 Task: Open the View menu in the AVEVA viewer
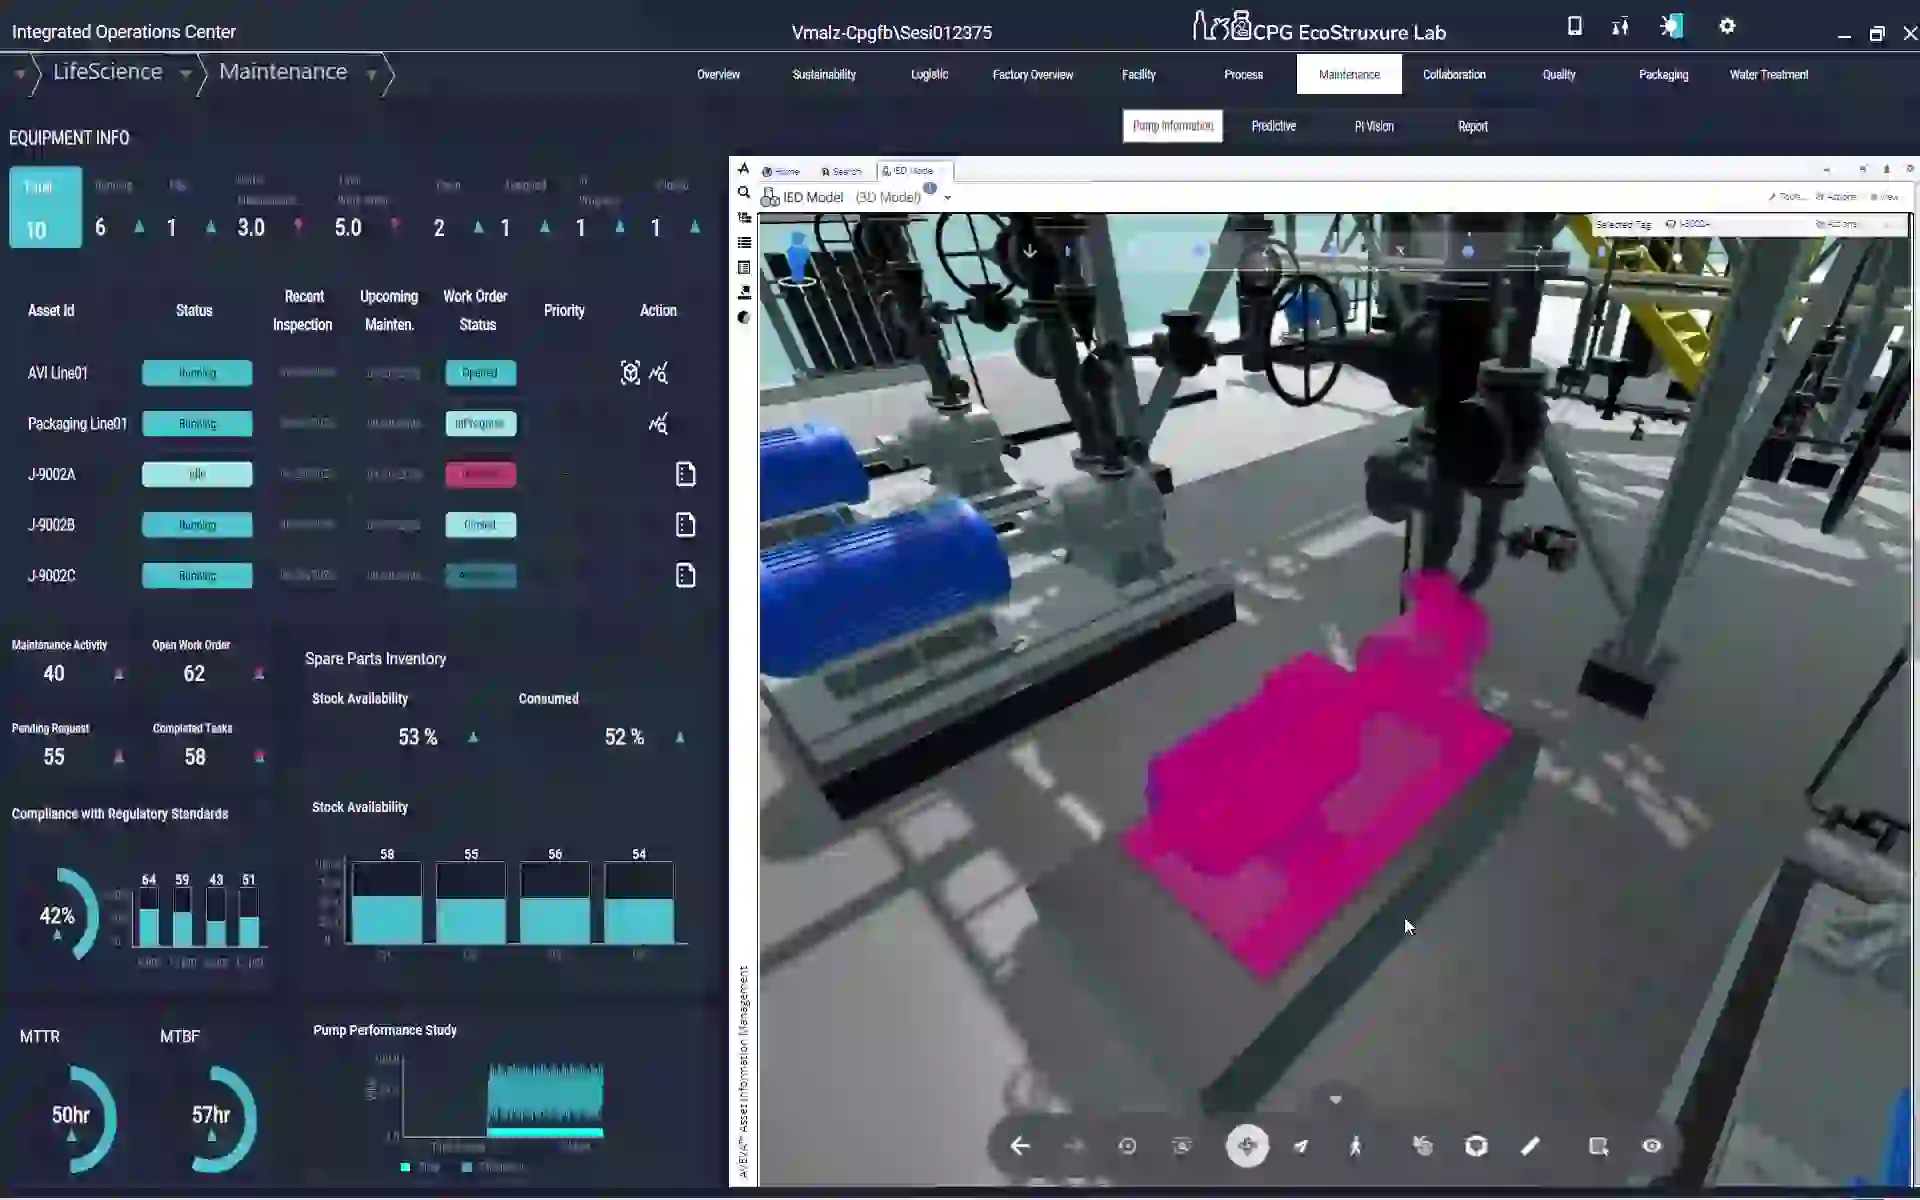[x=1884, y=197]
